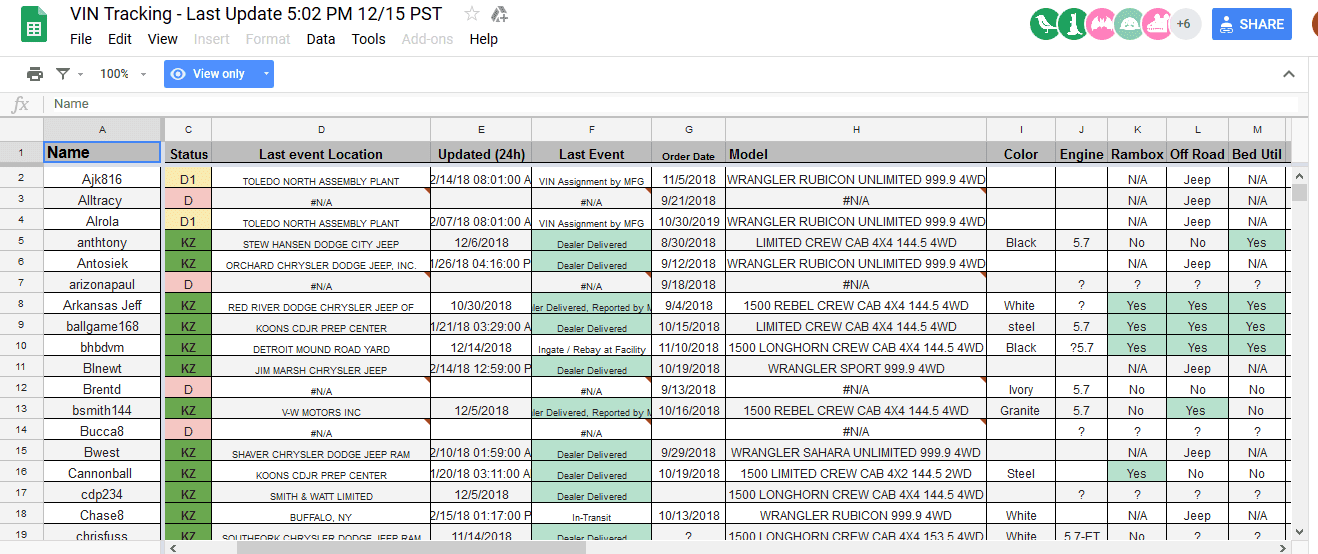1318x554 pixels.
Task: Click the SHARE button
Action: tap(1251, 24)
